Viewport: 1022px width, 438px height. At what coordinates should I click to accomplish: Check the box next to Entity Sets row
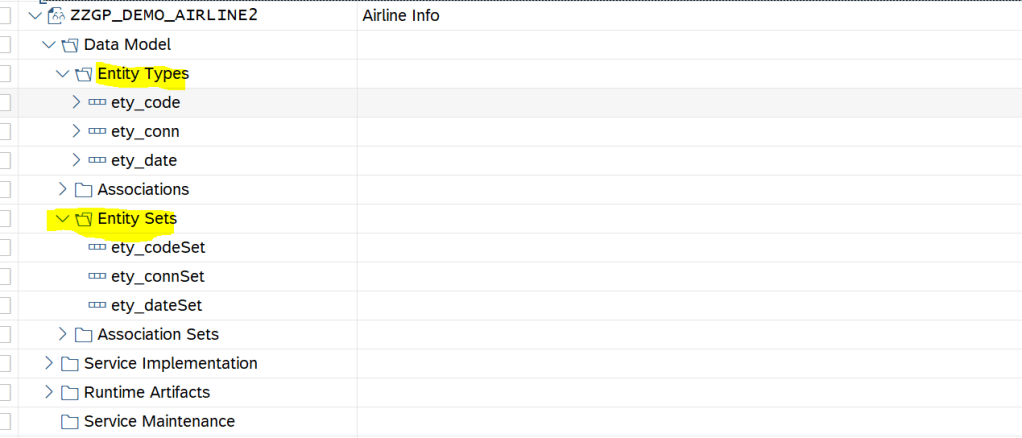tap(4, 219)
